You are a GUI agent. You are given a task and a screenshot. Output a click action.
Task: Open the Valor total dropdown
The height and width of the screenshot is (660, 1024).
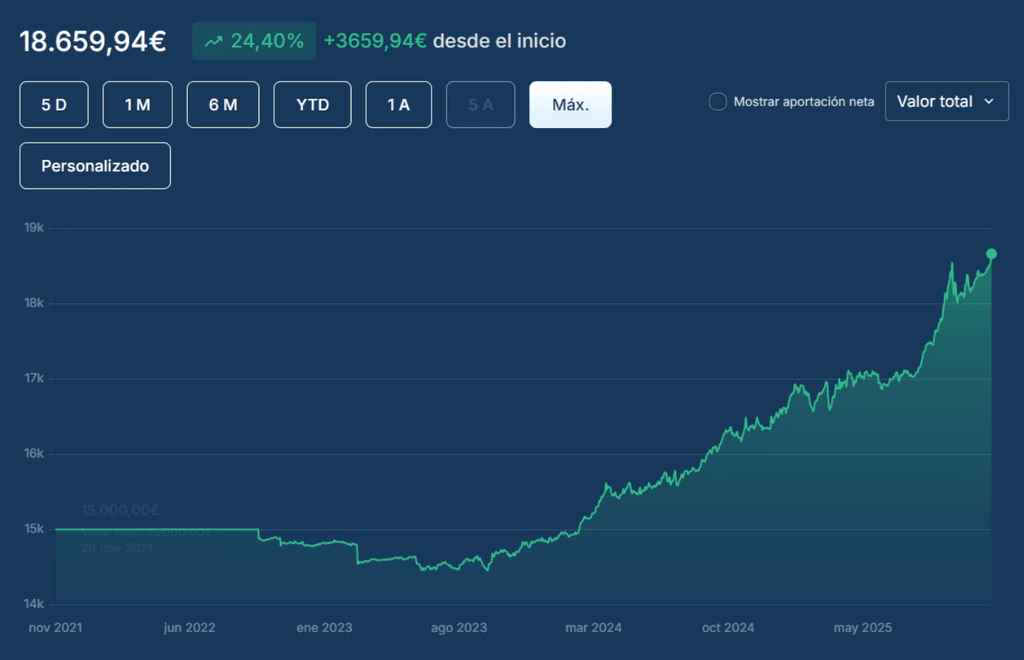946,101
